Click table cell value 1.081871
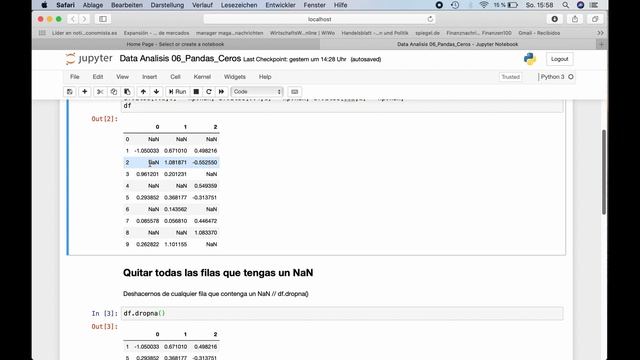Viewport: 640px width, 360px height. click(176, 162)
